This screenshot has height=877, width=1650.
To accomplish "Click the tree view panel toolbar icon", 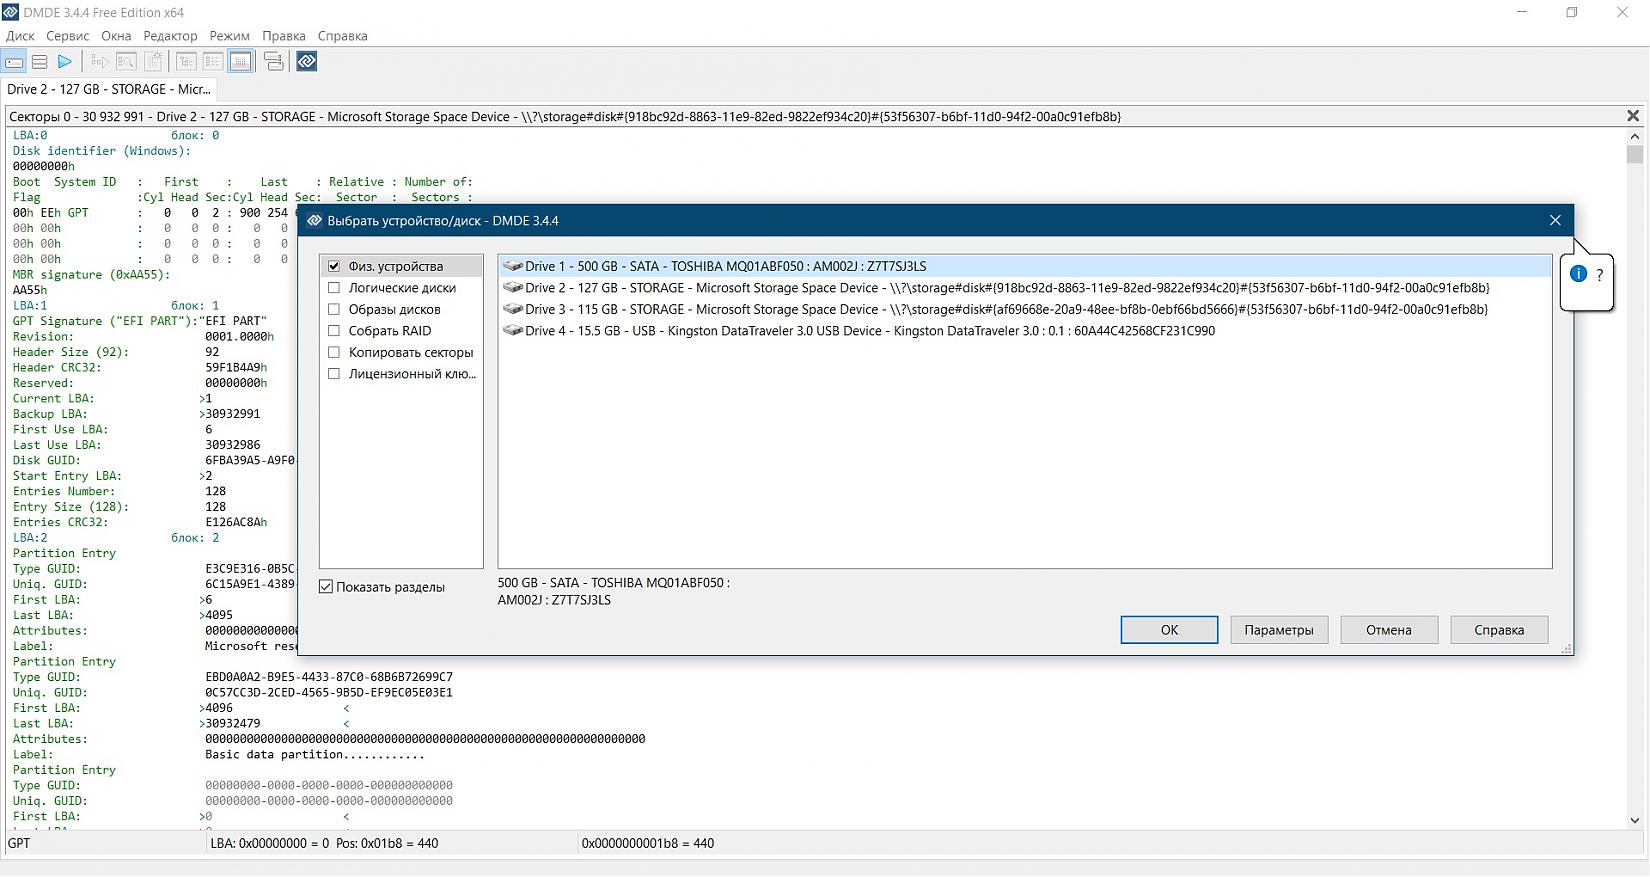I will tap(186, 62).
